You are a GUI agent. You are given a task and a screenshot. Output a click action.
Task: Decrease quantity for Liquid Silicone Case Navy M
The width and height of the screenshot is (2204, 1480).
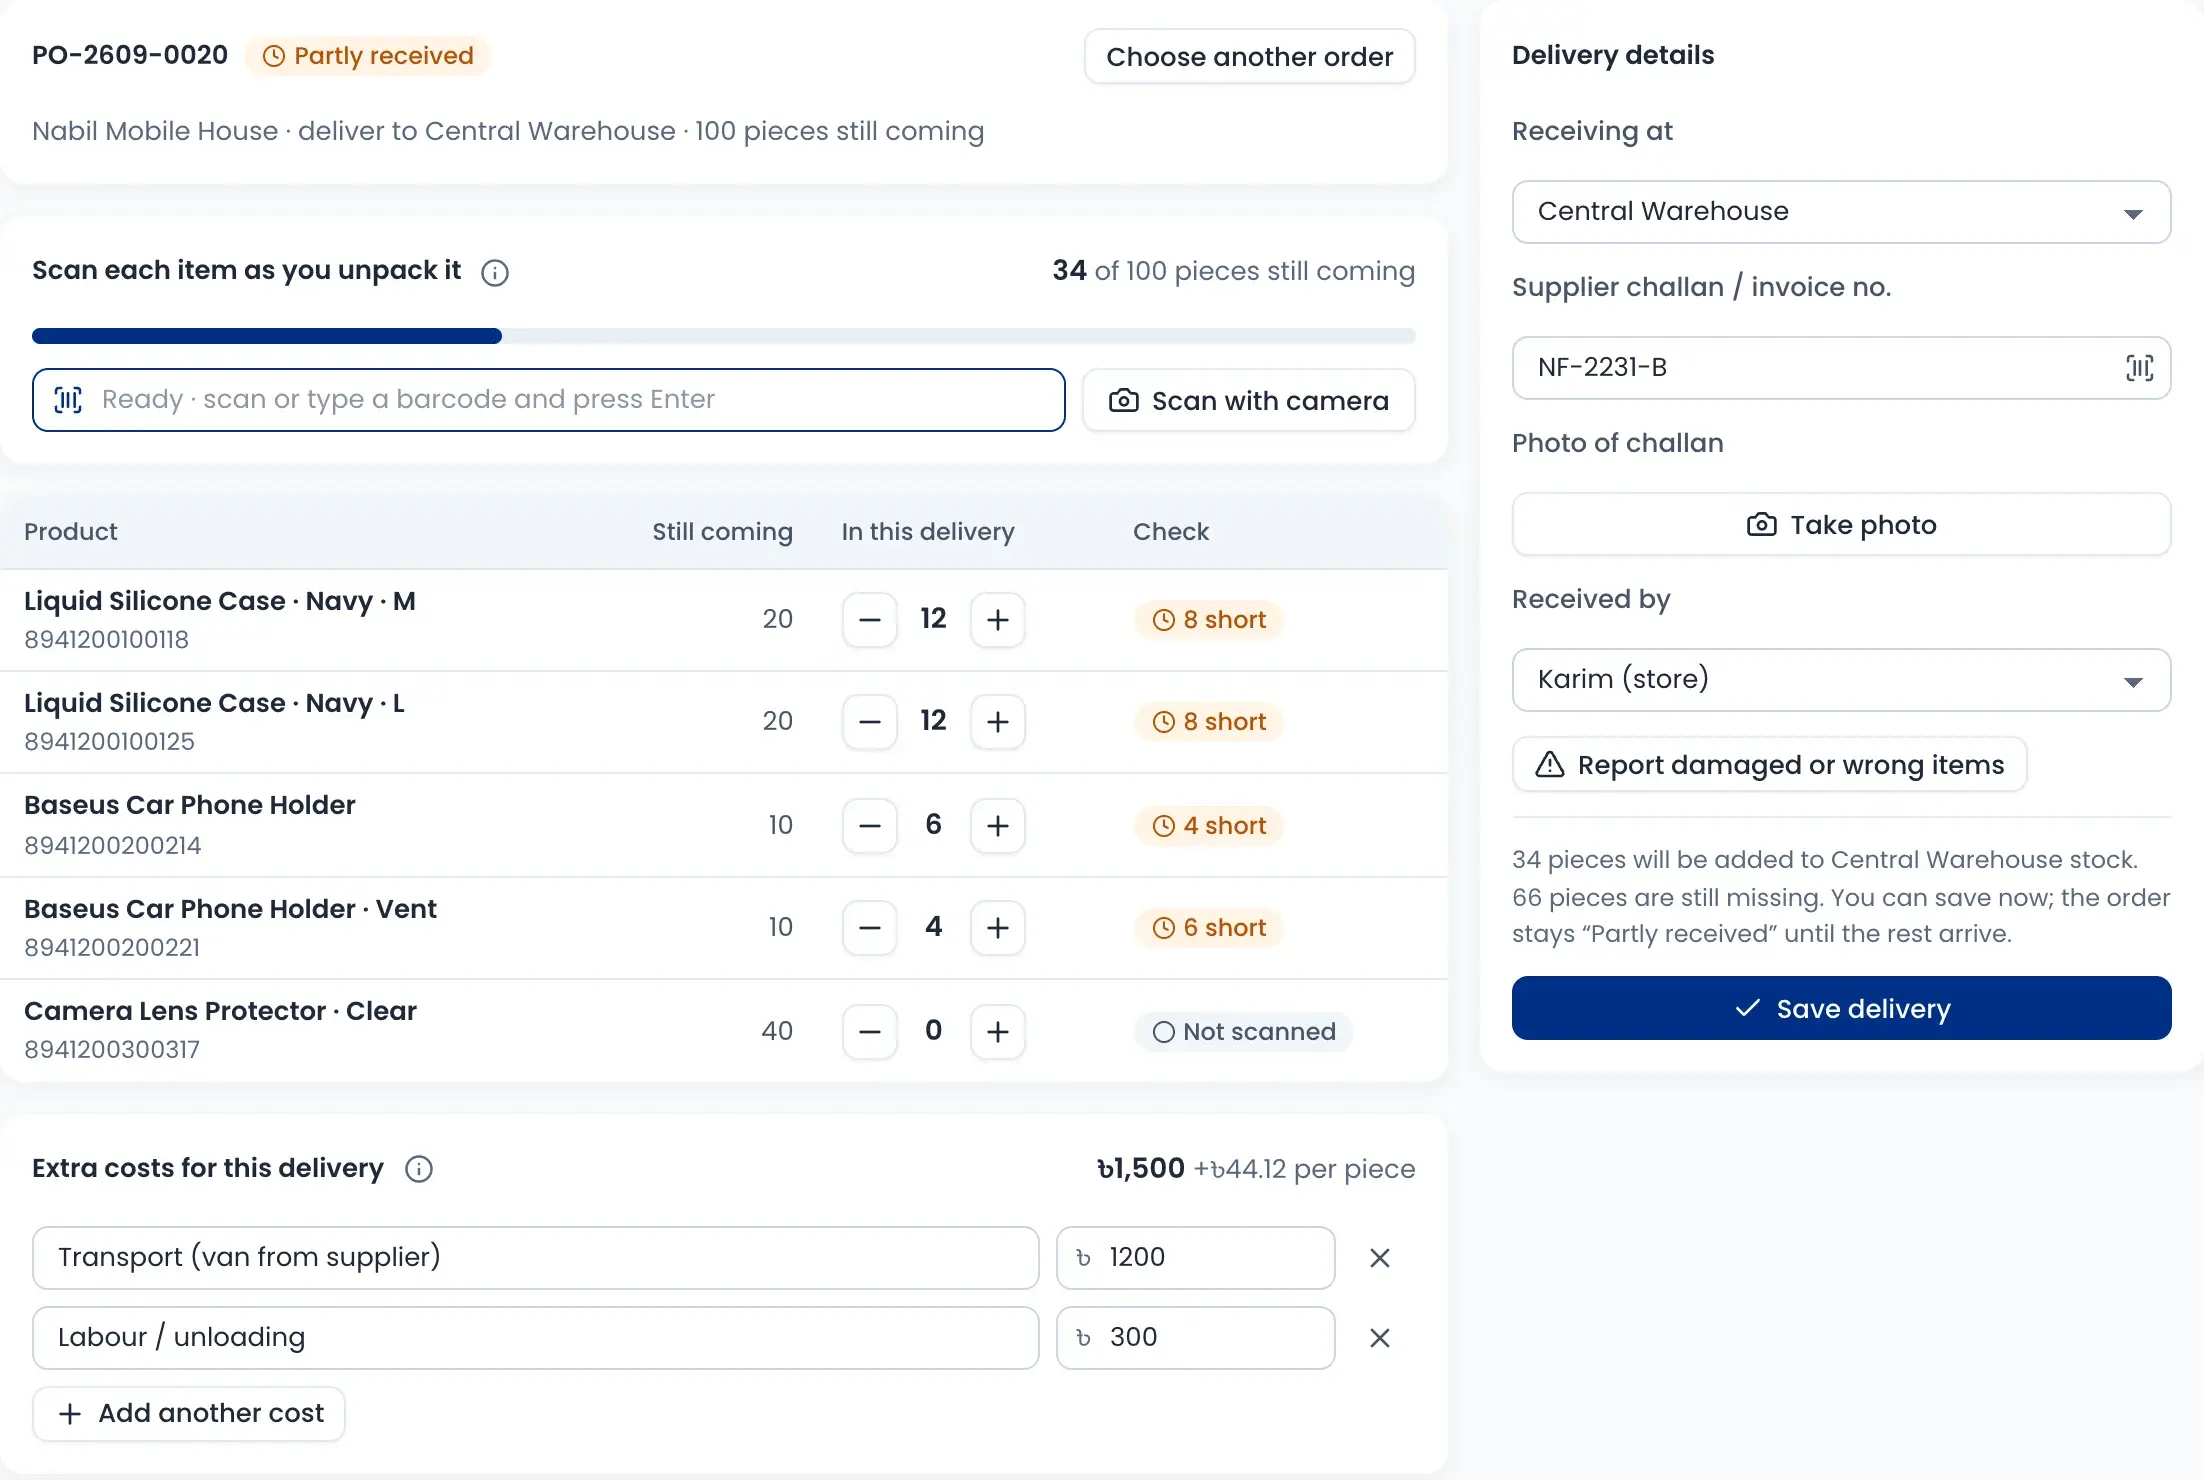[x=870, y=620]
